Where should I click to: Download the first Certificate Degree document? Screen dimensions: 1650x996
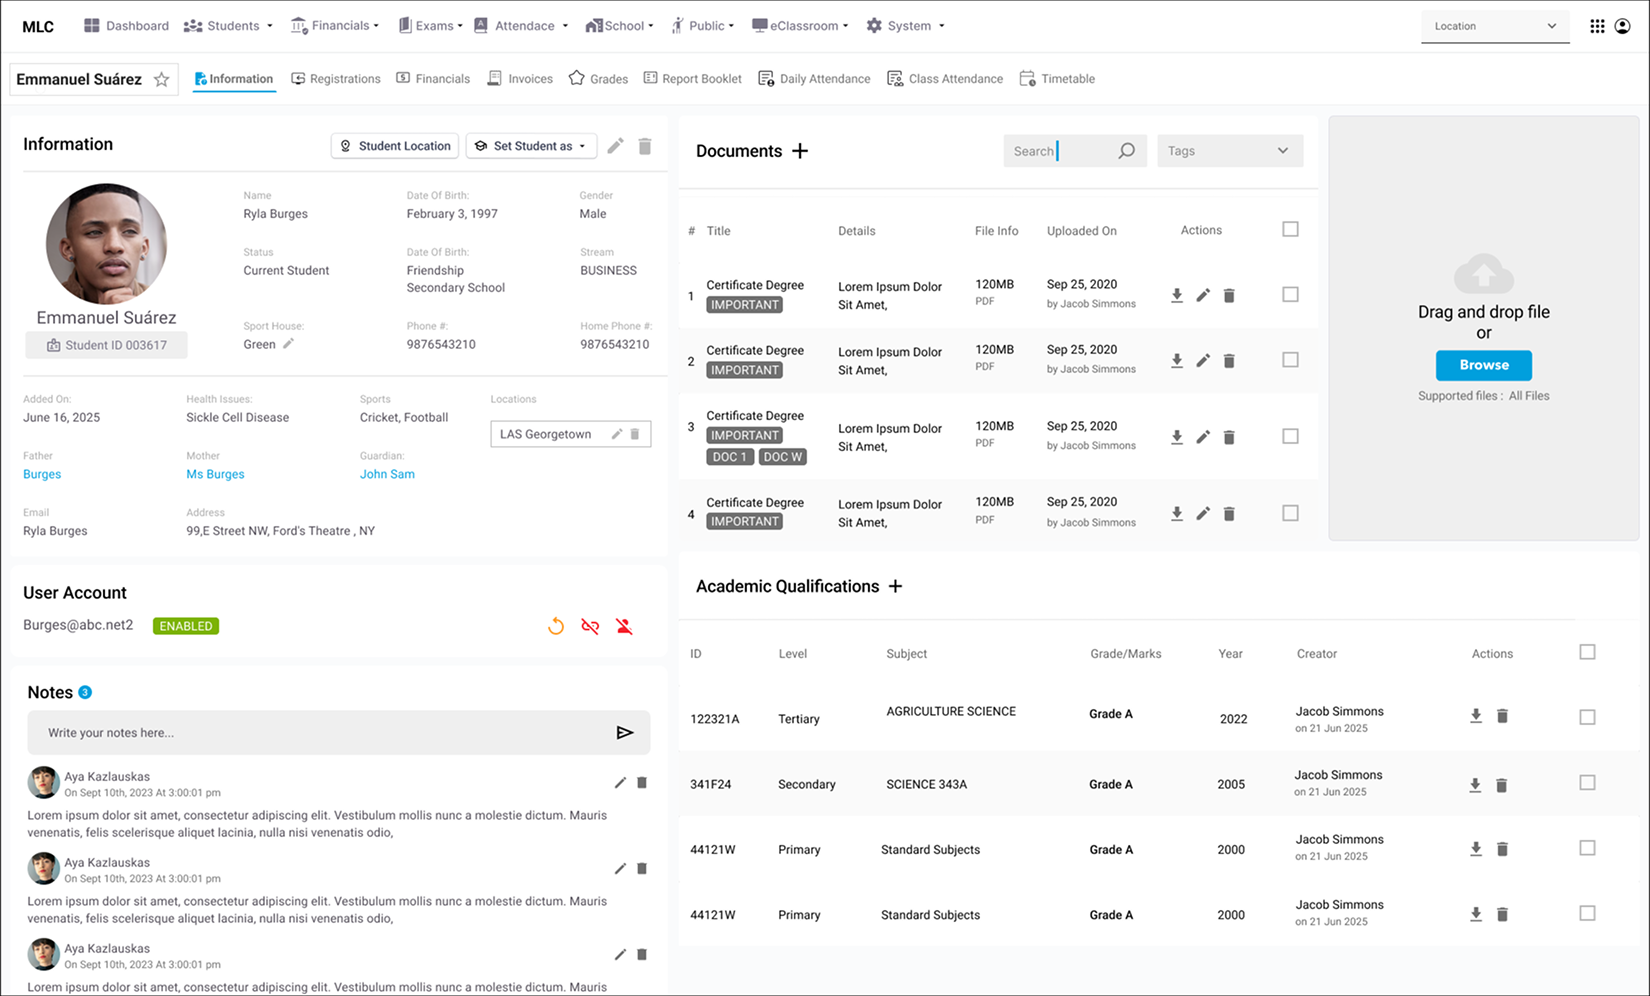point(1177,296)
